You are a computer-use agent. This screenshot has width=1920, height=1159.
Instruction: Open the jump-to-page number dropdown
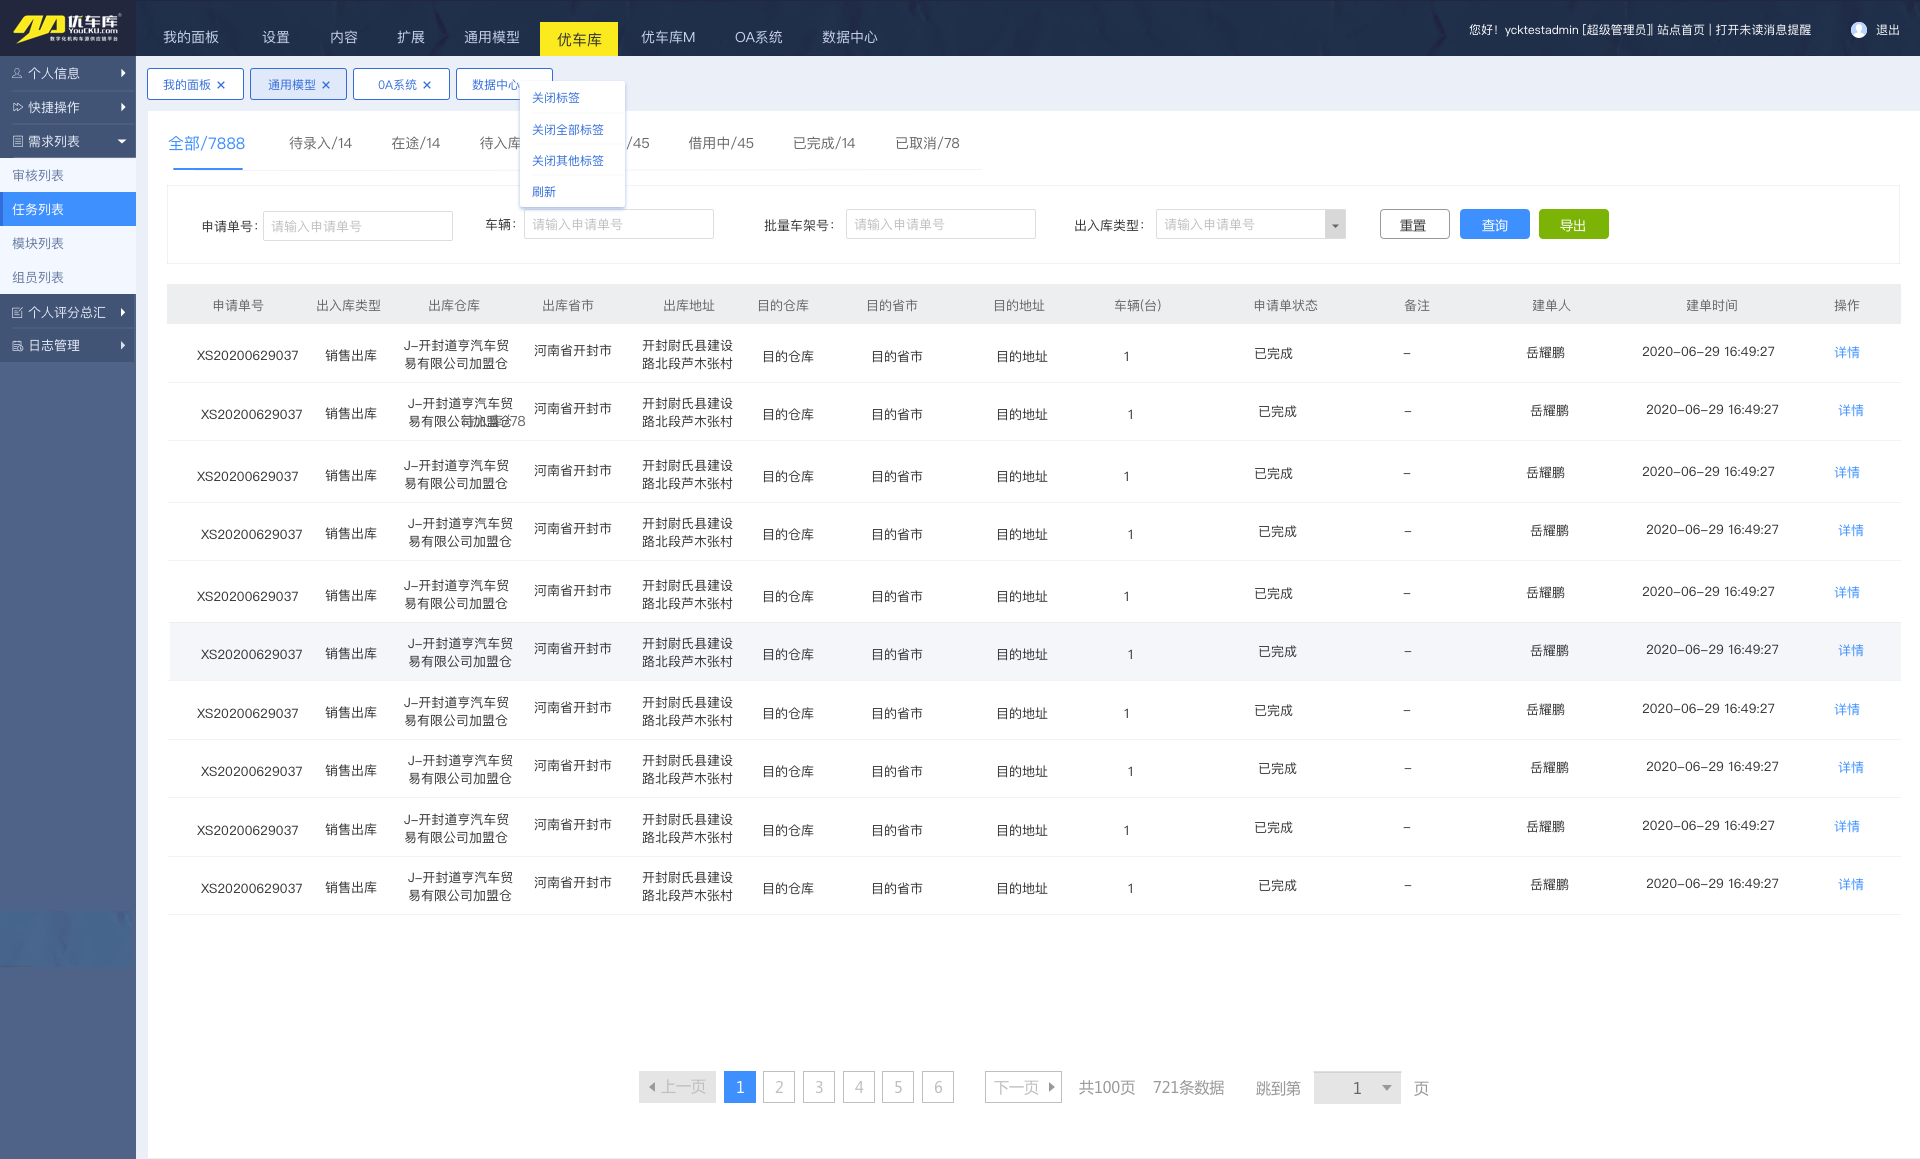pos(1386,1088)
